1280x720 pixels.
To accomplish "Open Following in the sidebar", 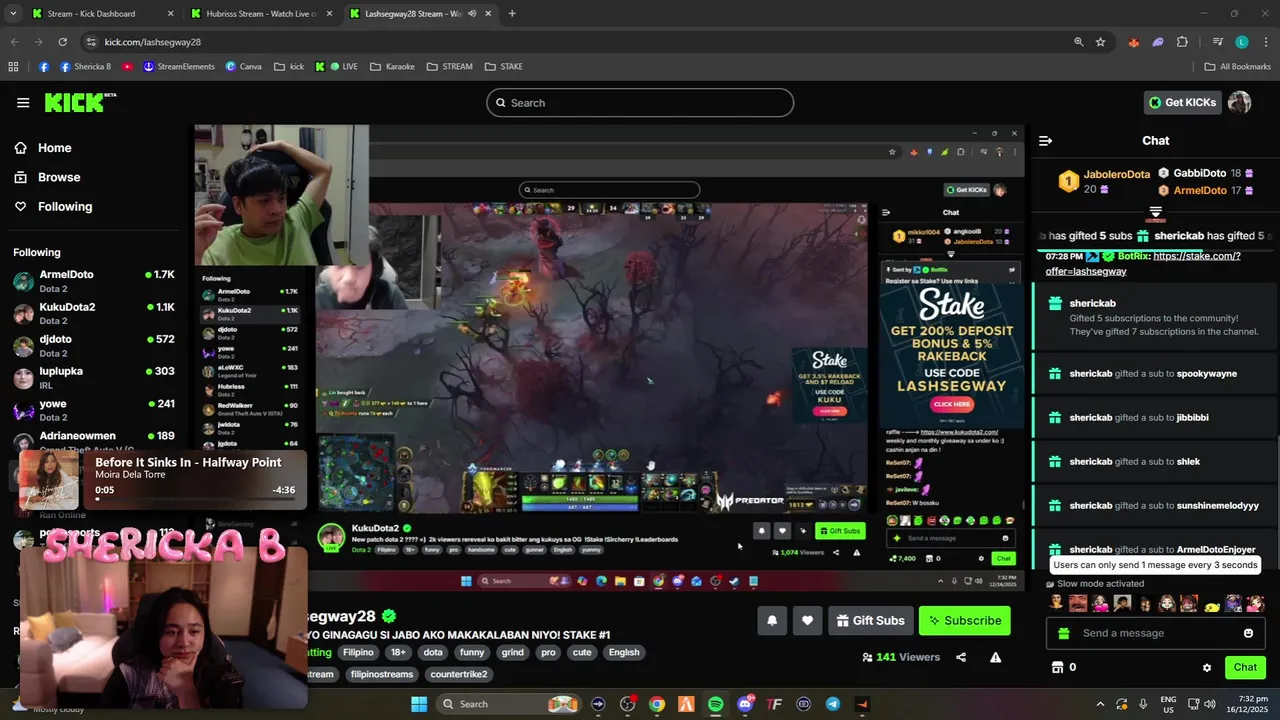I will pos(53,207).
